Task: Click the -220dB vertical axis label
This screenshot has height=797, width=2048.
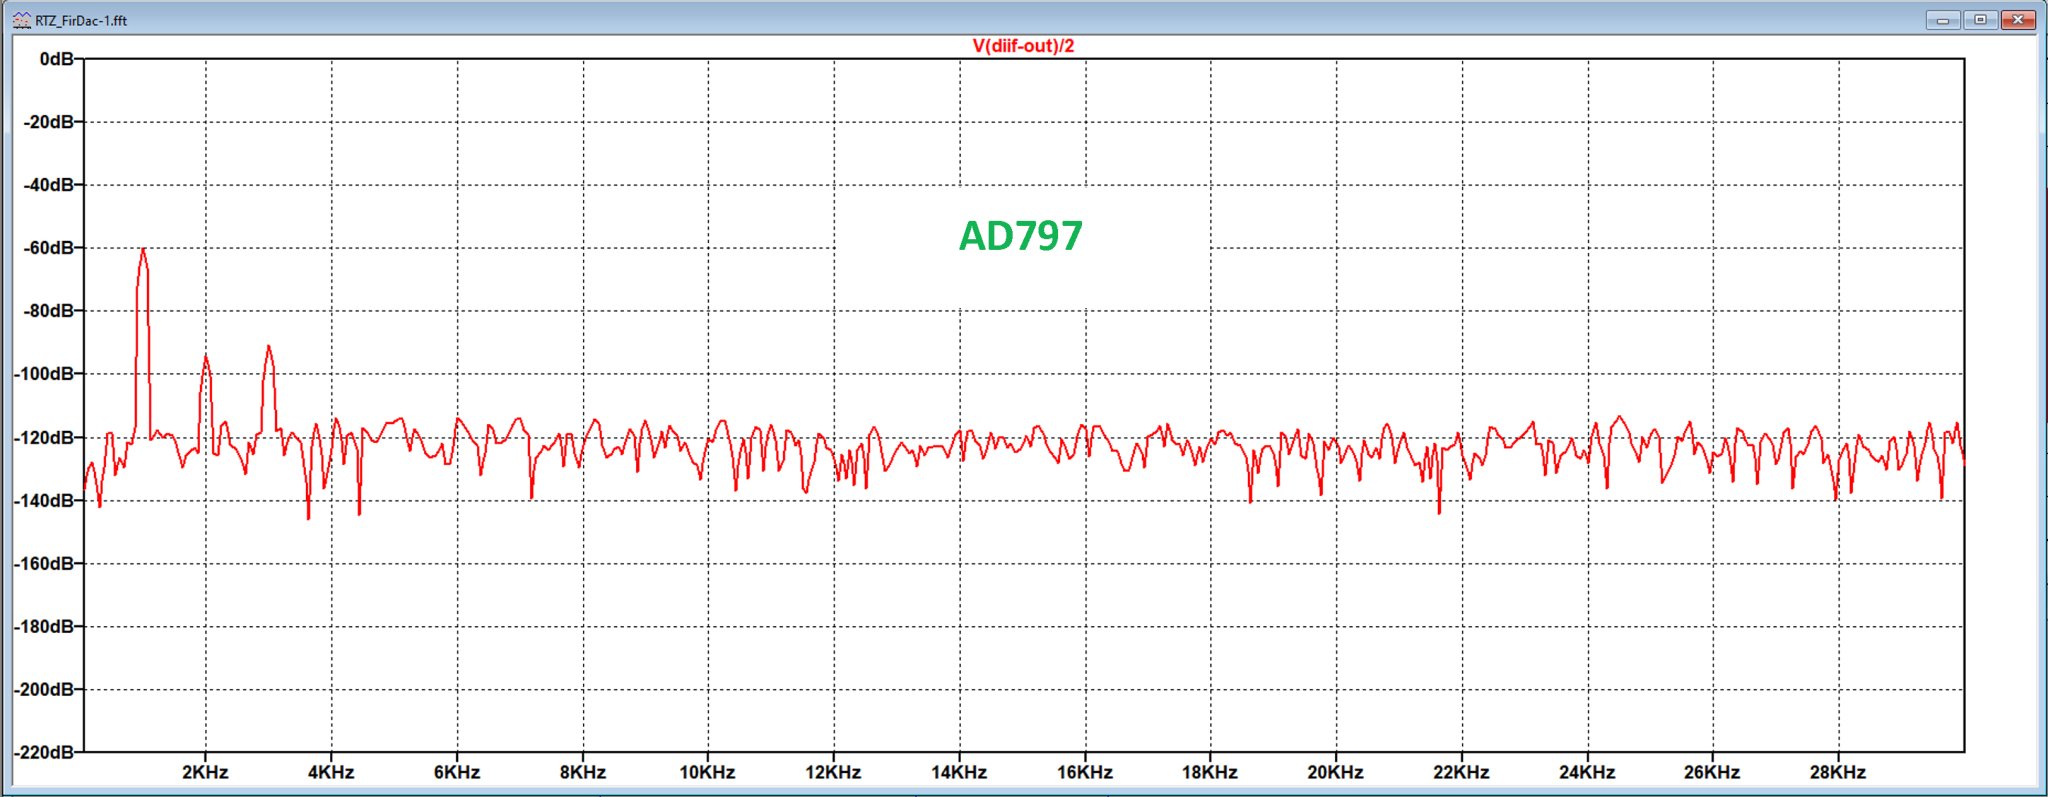Action: pos(44,752)
